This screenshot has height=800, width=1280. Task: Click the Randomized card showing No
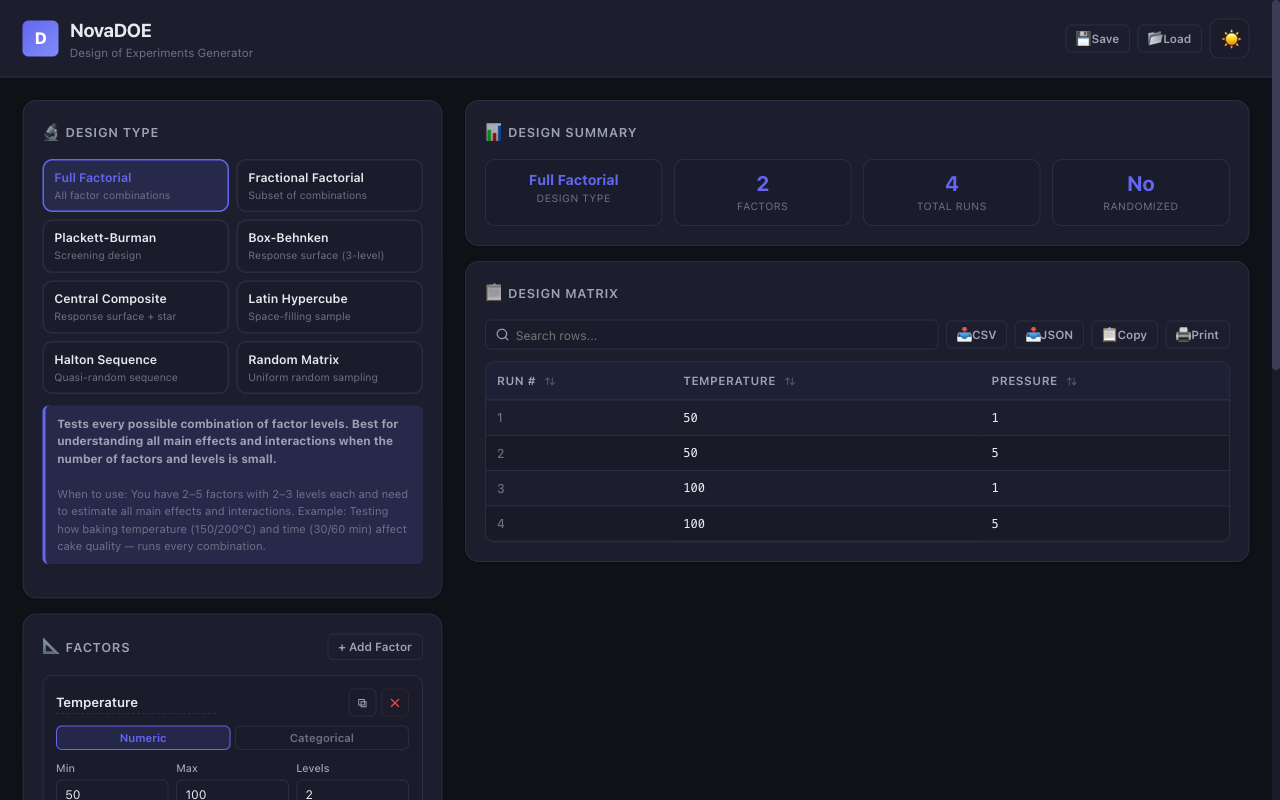point(1140,192)
